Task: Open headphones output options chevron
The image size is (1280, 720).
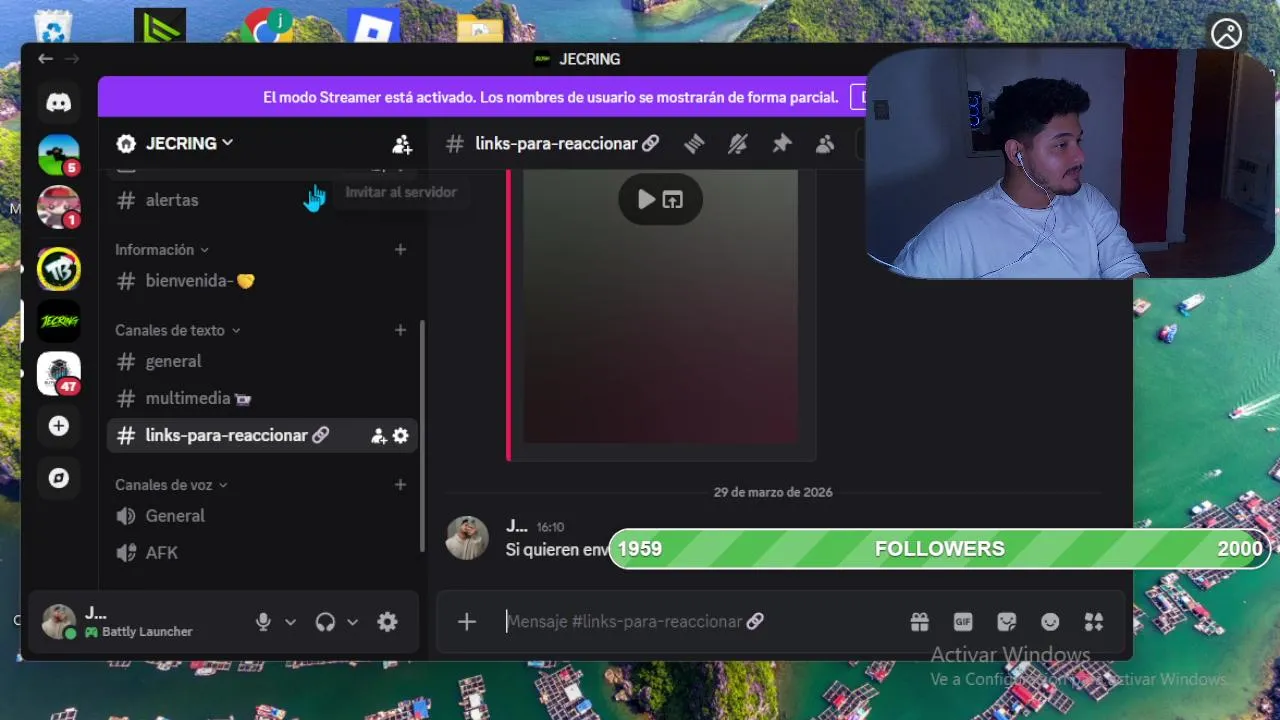Action: pyautogui.click(x=352, y=622)
